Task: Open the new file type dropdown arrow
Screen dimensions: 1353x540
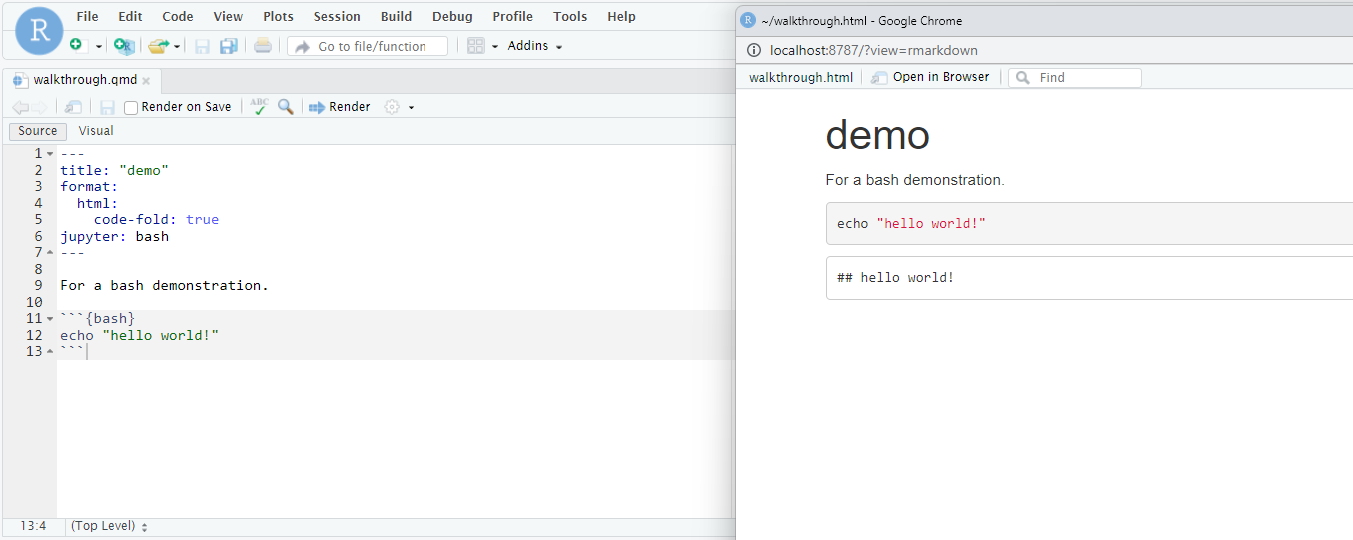Action: (99, 47)
